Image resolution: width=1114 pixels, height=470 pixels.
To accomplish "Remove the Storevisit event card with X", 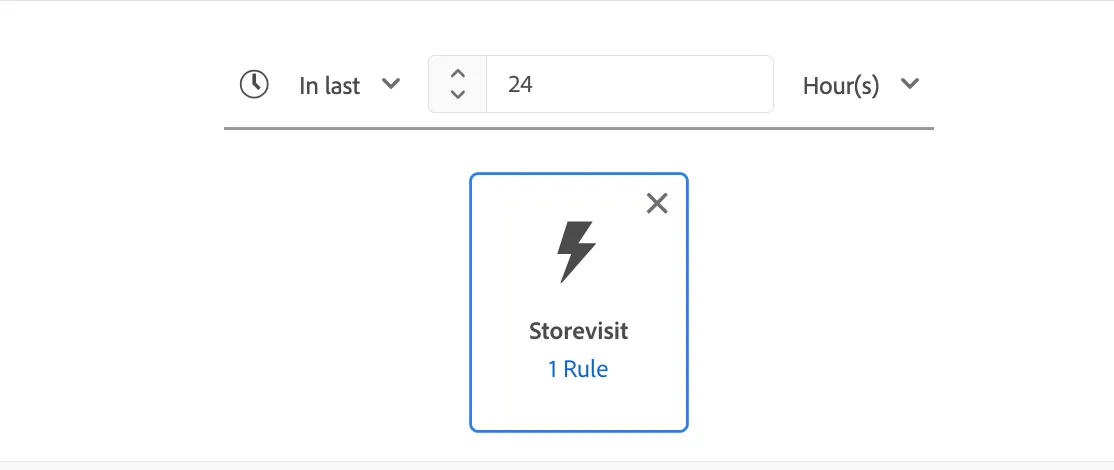I will click(x=657, y=203).
